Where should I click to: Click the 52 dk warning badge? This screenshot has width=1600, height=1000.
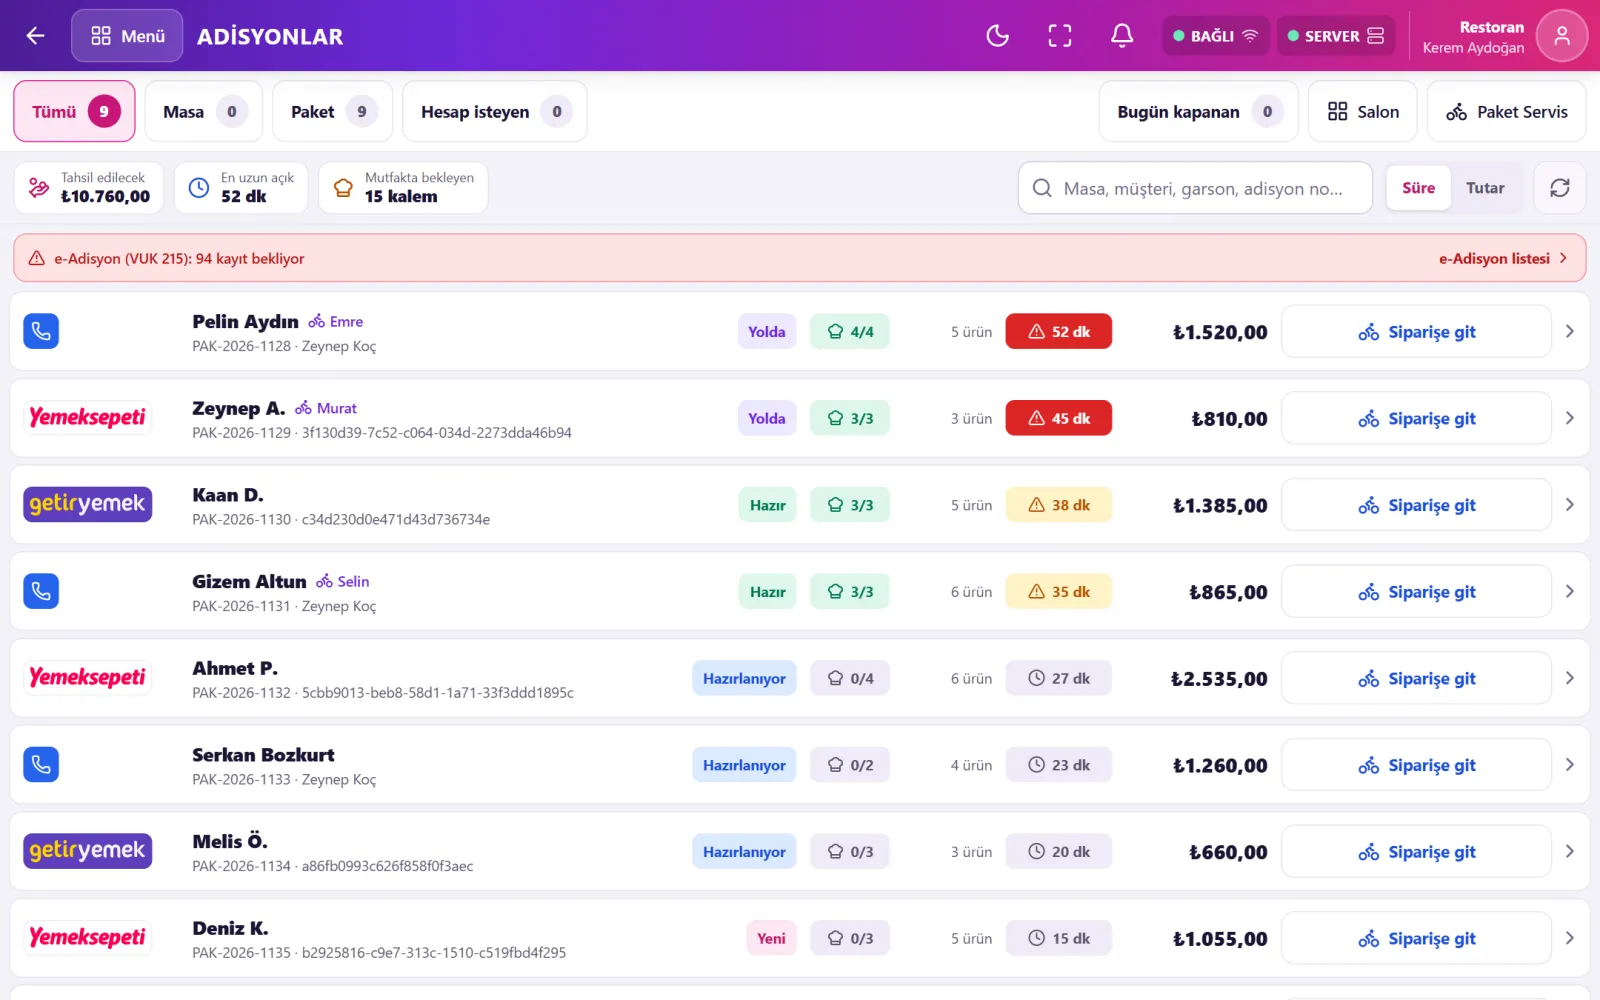1058,331
